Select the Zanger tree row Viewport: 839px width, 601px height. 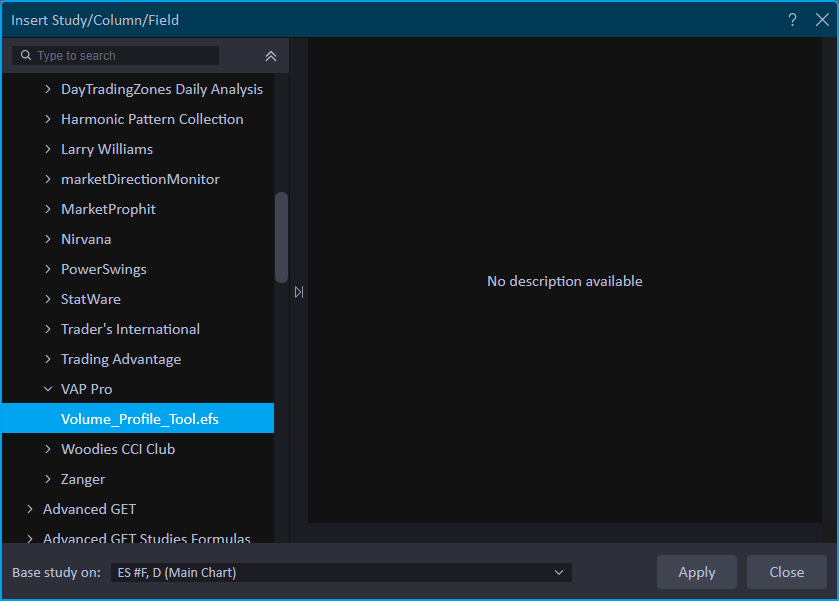click(138, 479)
